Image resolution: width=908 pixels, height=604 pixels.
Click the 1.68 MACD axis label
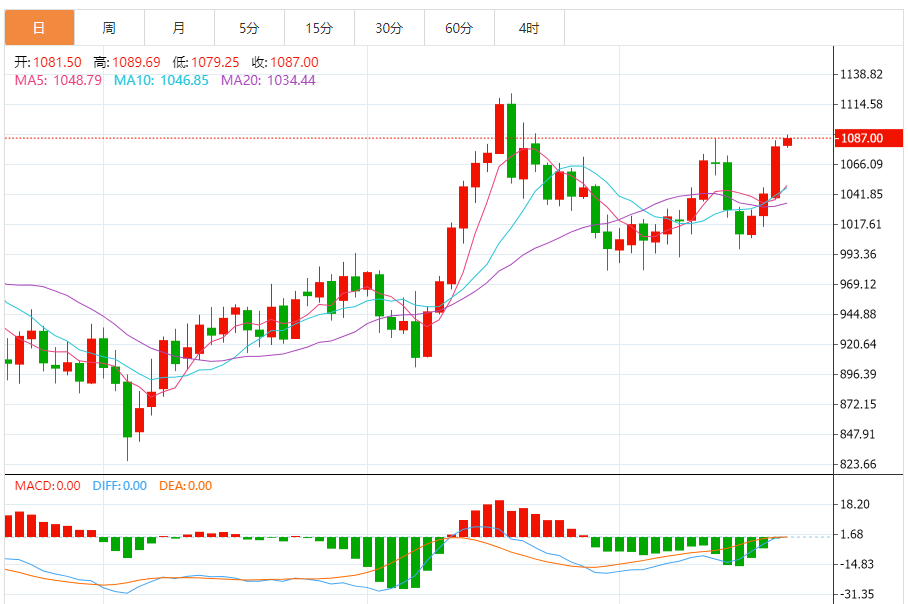click(852, 534)
